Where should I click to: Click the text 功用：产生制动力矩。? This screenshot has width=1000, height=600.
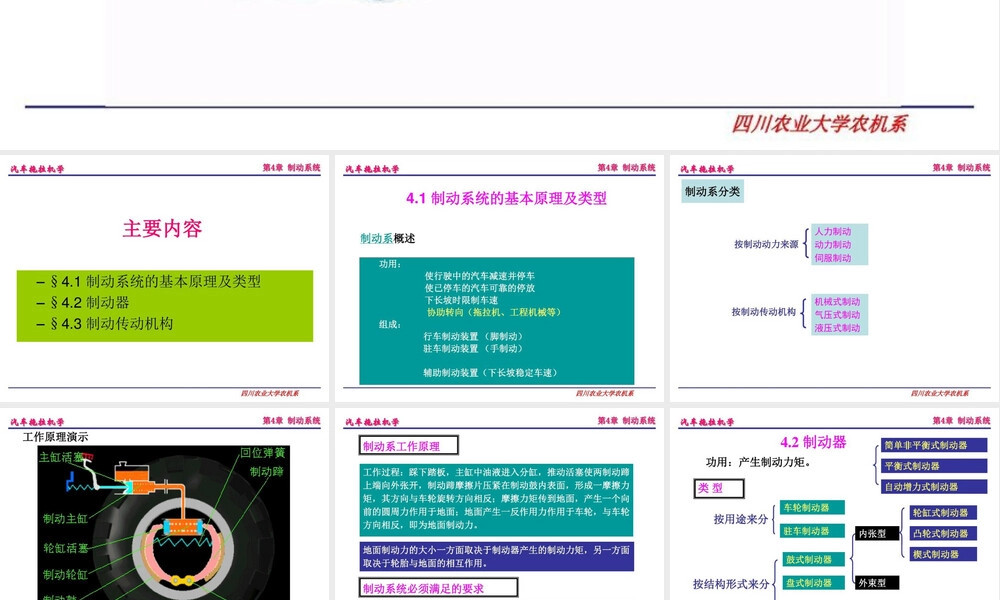click(758, 462)
